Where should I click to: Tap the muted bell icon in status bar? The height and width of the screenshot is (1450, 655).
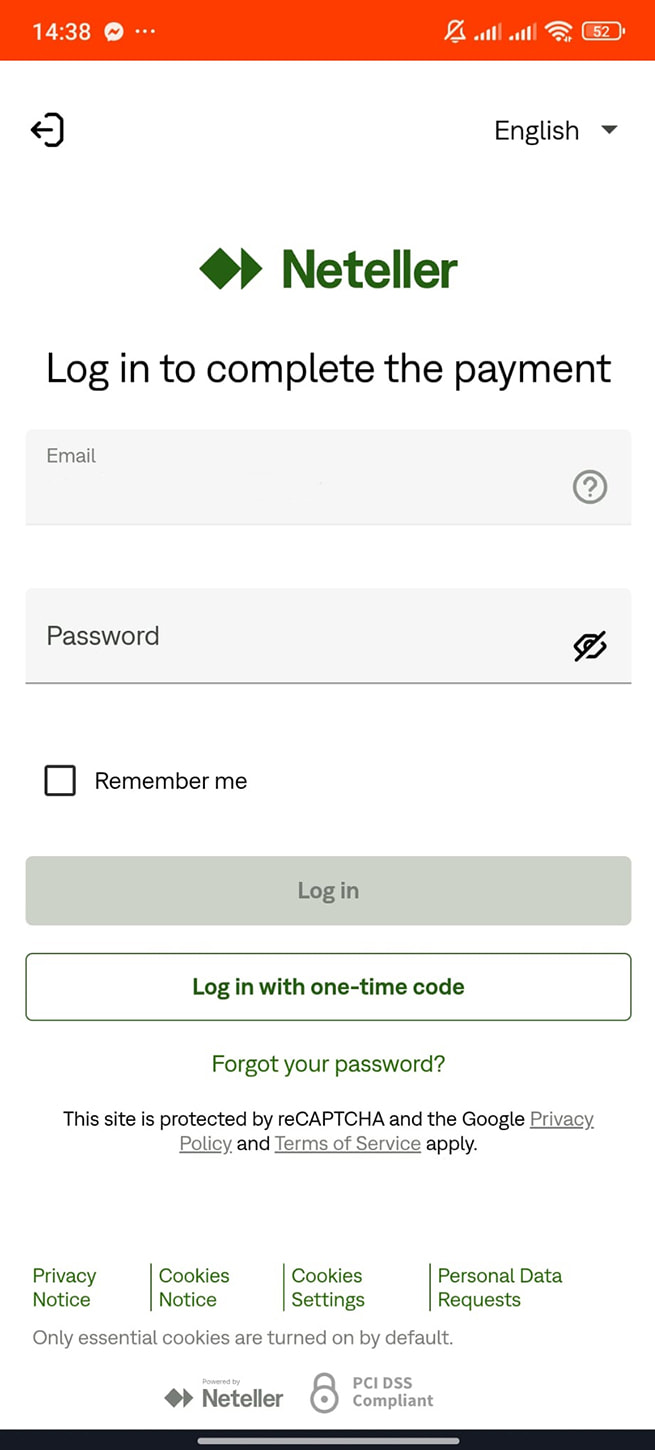coord(455,32)
